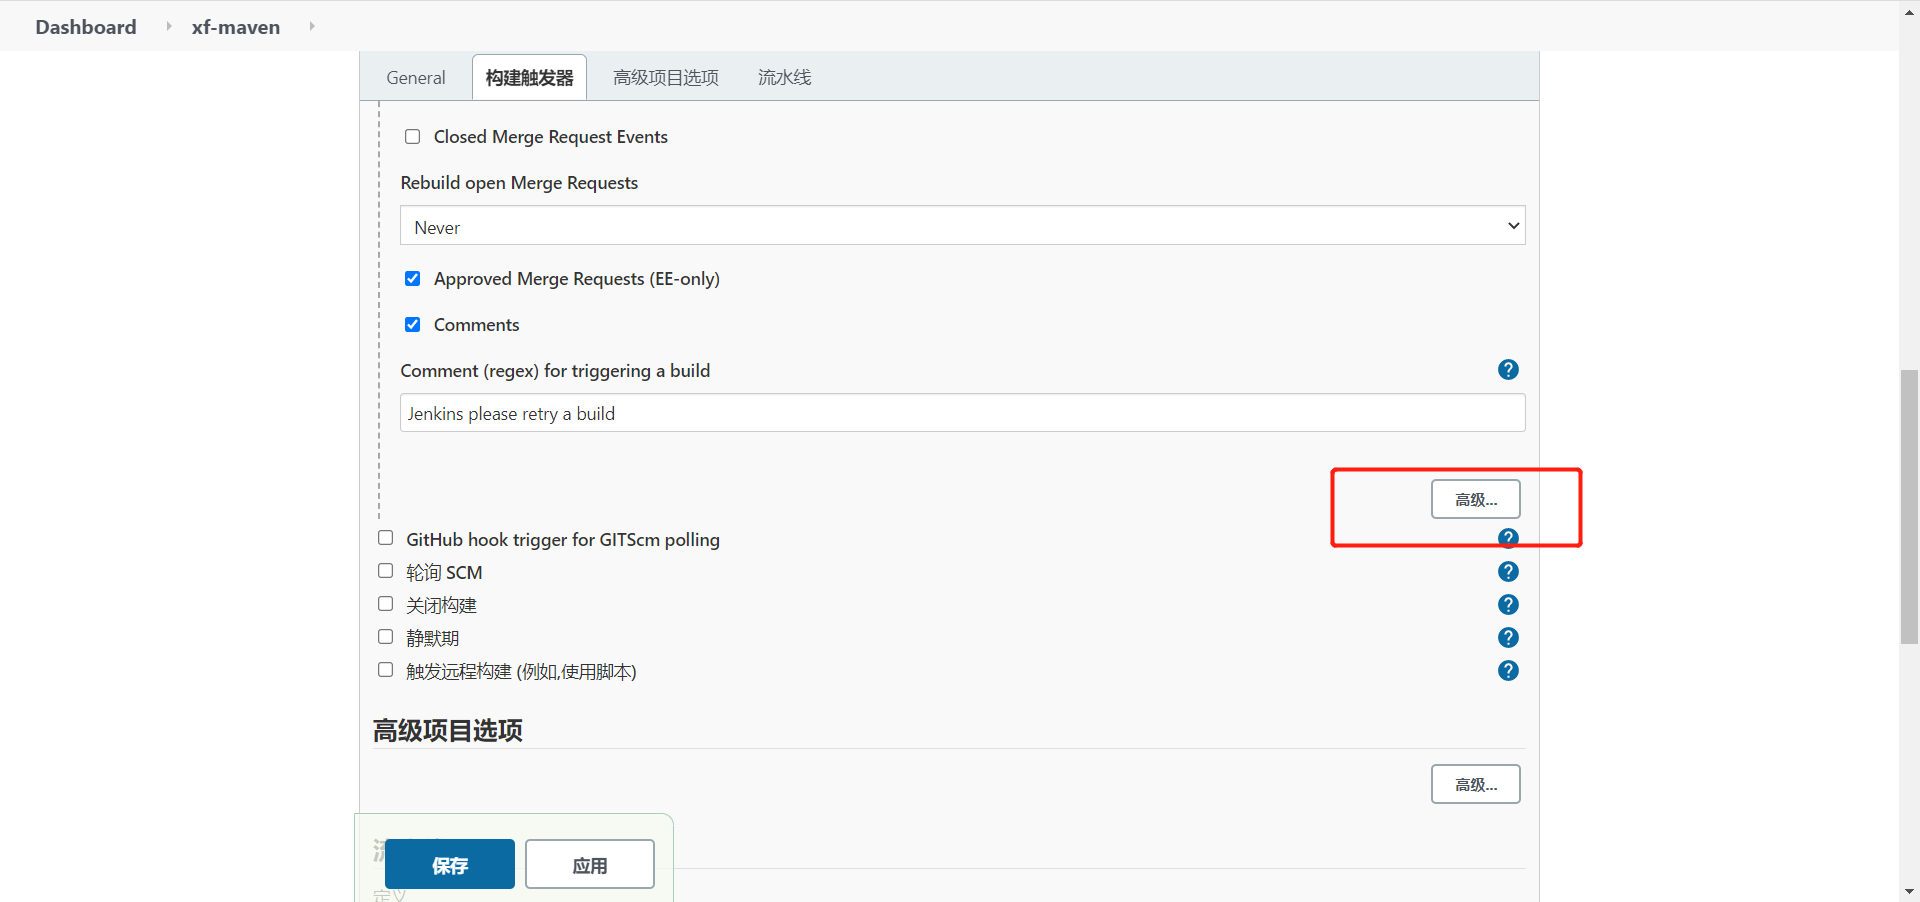Click the Jenkins please retry a build field
The height and width of the screenshot is (902, 1920).
click(962, 413)
